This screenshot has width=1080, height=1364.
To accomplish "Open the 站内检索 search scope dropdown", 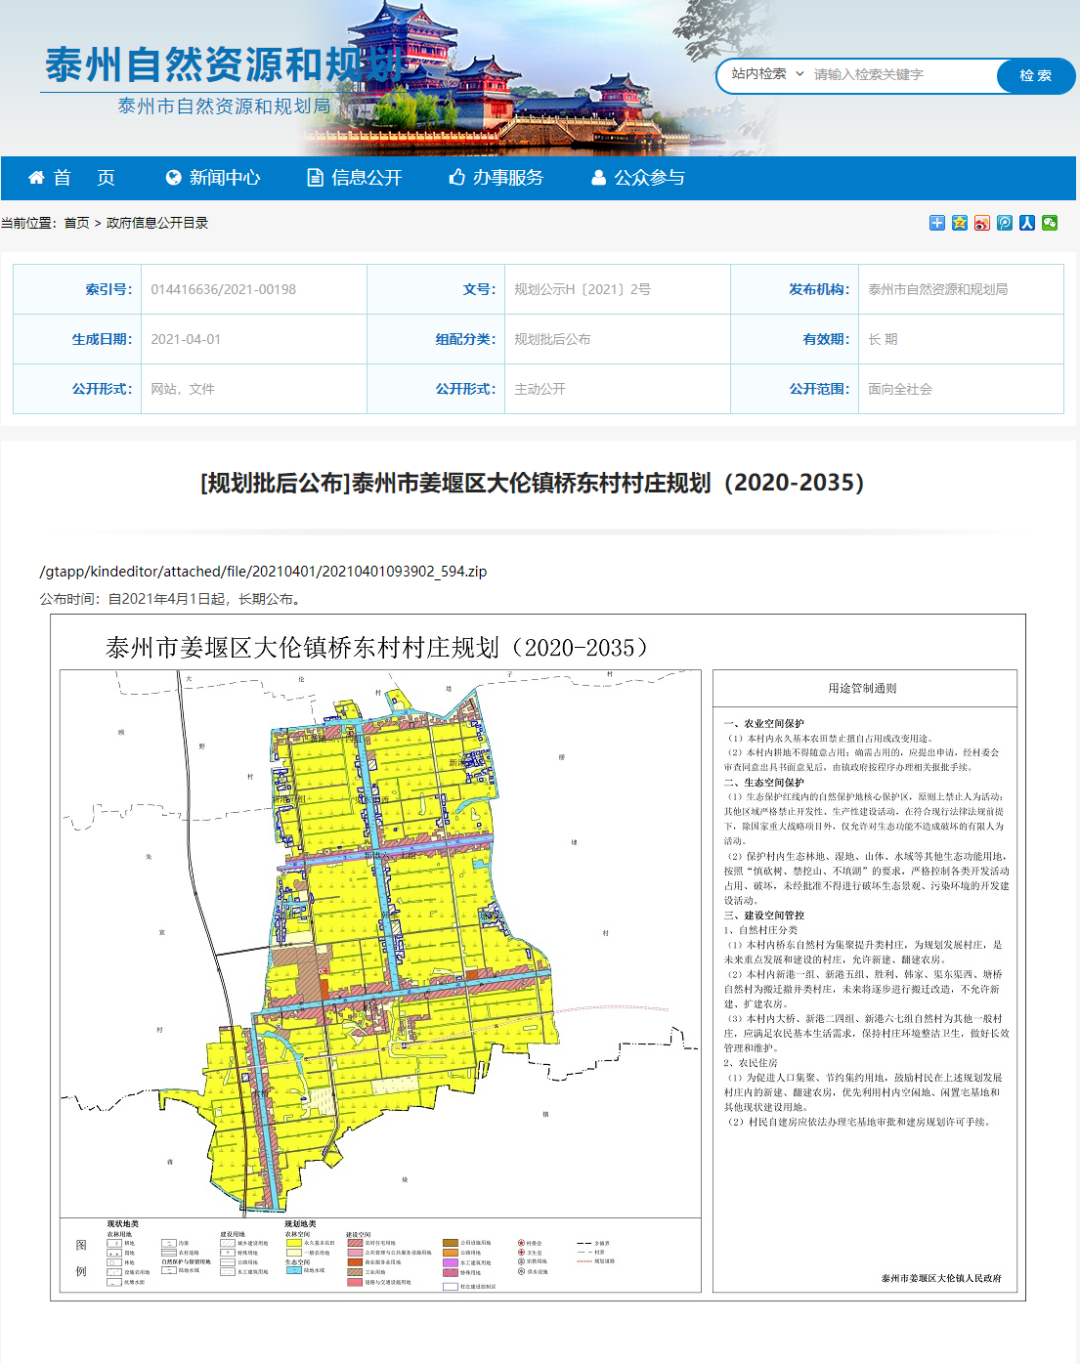I will (x=767, y=75).
